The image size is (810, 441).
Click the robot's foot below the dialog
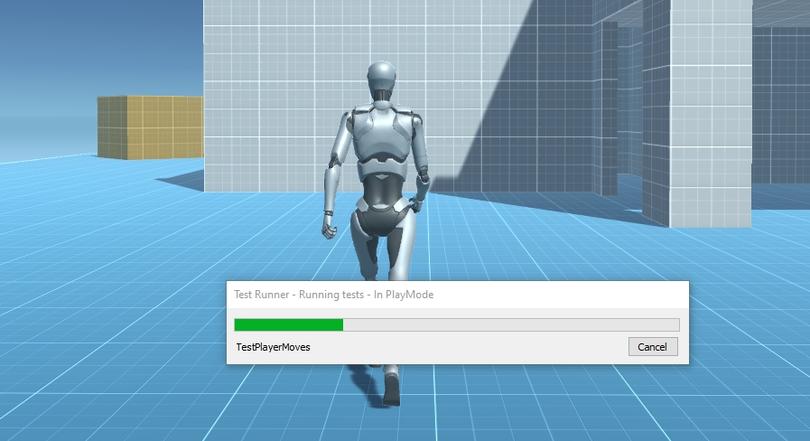tap(392, 385)
